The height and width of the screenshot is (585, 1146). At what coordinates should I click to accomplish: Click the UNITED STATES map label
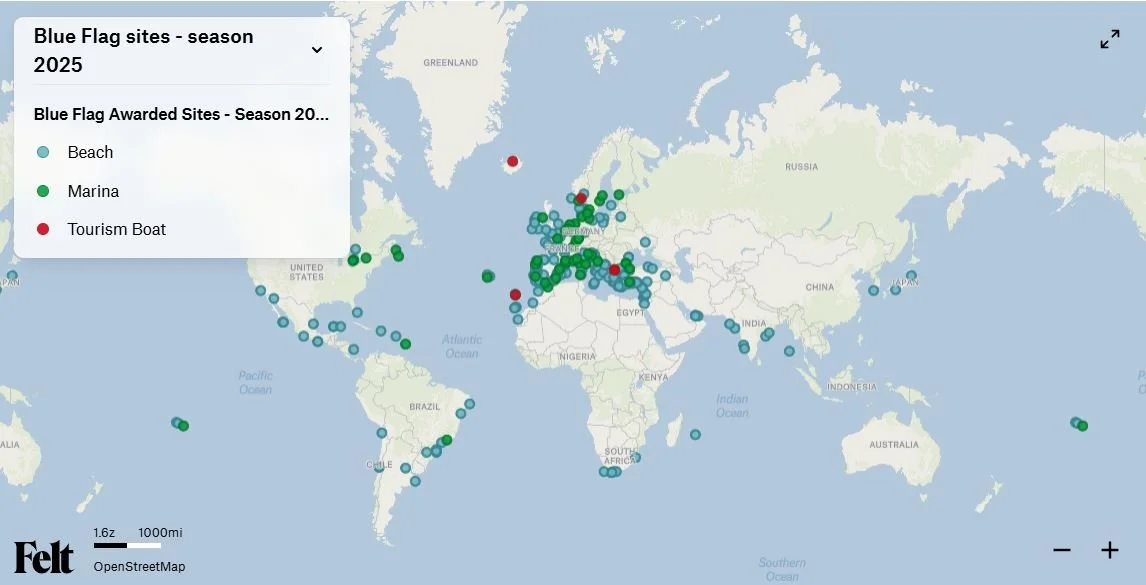[306, 272]
